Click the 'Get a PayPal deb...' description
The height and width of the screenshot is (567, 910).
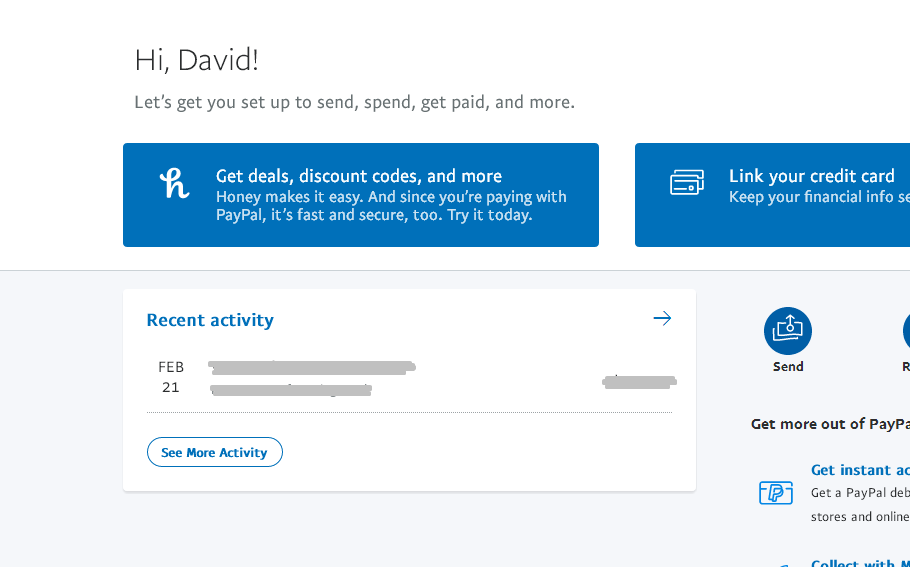(x=859, y=493)
